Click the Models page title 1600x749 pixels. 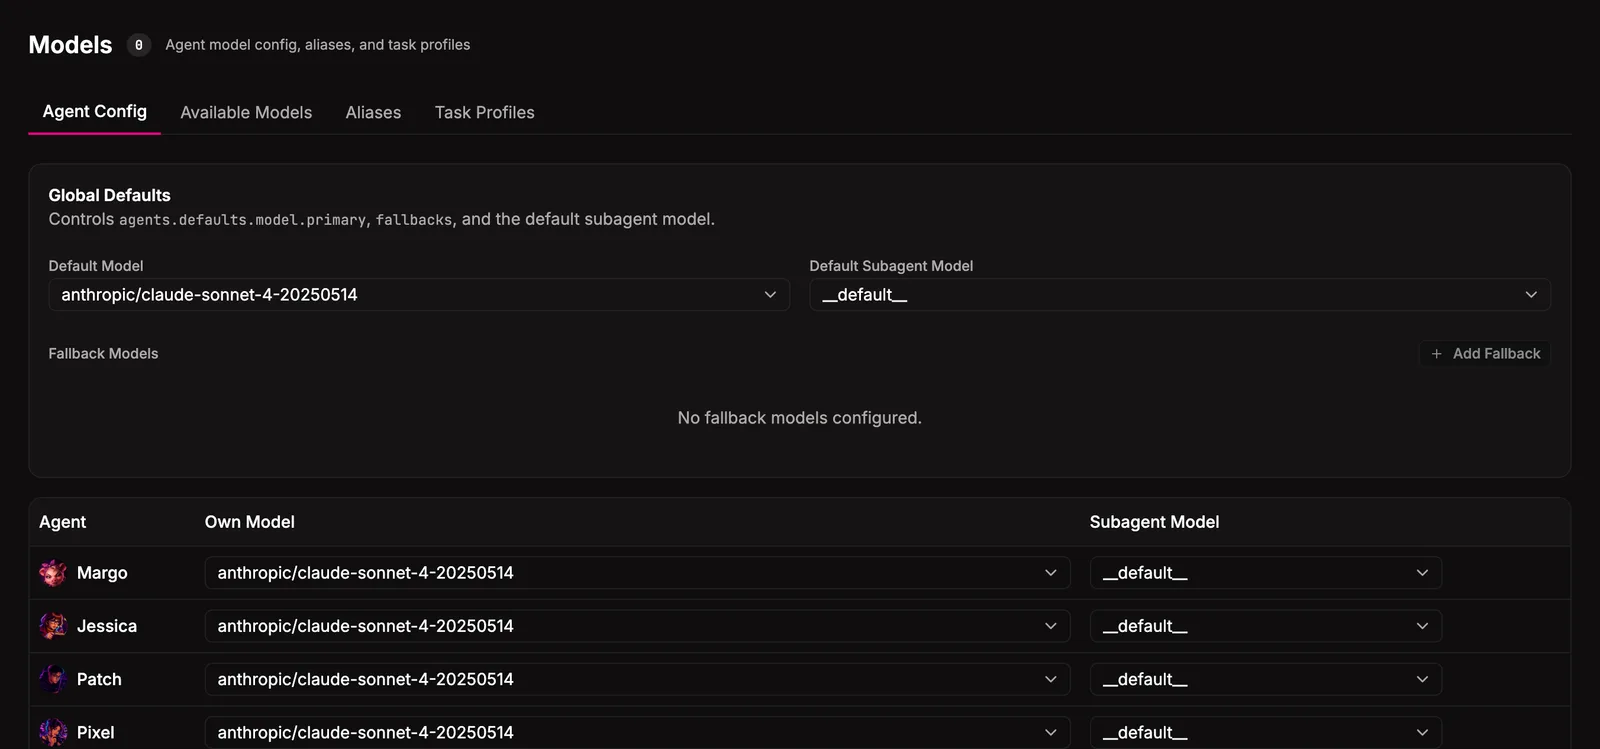point(70,45)
